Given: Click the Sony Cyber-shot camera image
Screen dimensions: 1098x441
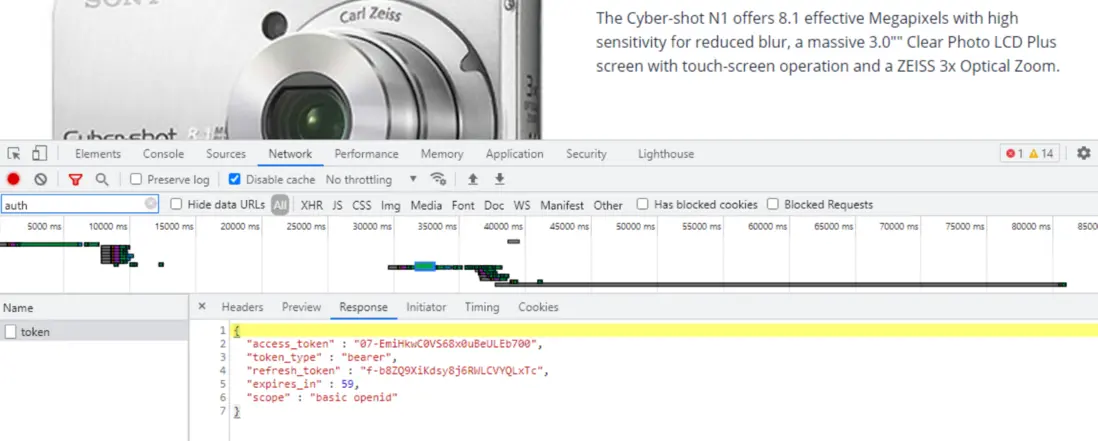Looking at the screenshot, I should coord(297,69).
